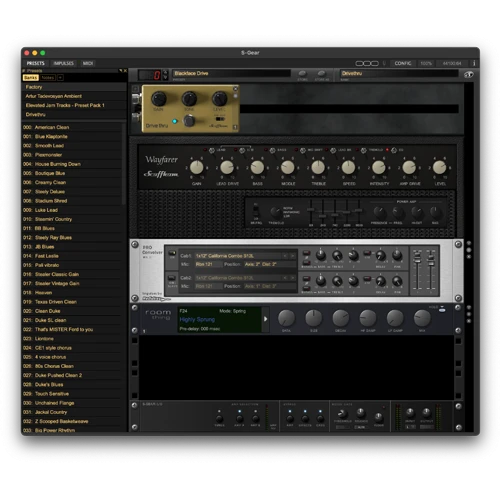Click the Wayfarer amp TREBLE knob

tap(318, 167)
